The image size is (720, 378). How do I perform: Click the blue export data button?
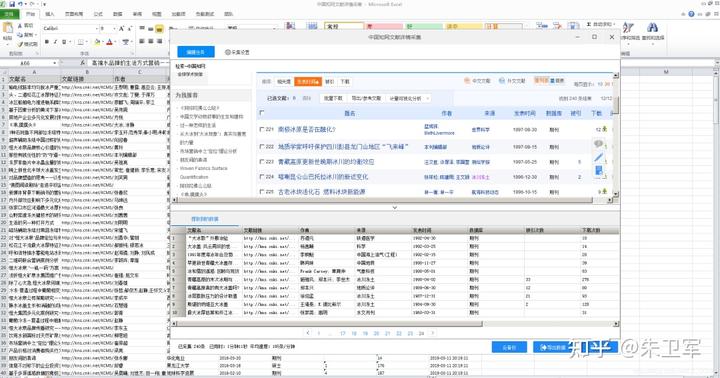click(553, 347)
